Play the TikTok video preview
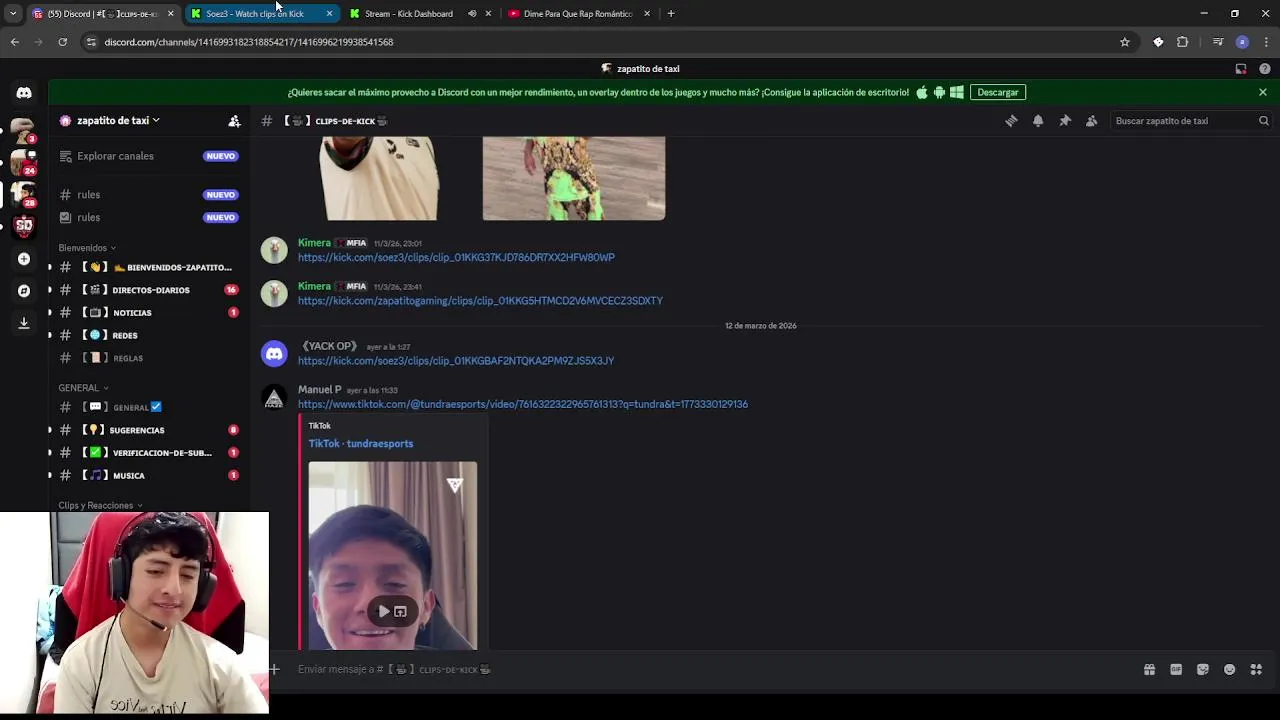1280x720 pixels. (x=384, y=611)
